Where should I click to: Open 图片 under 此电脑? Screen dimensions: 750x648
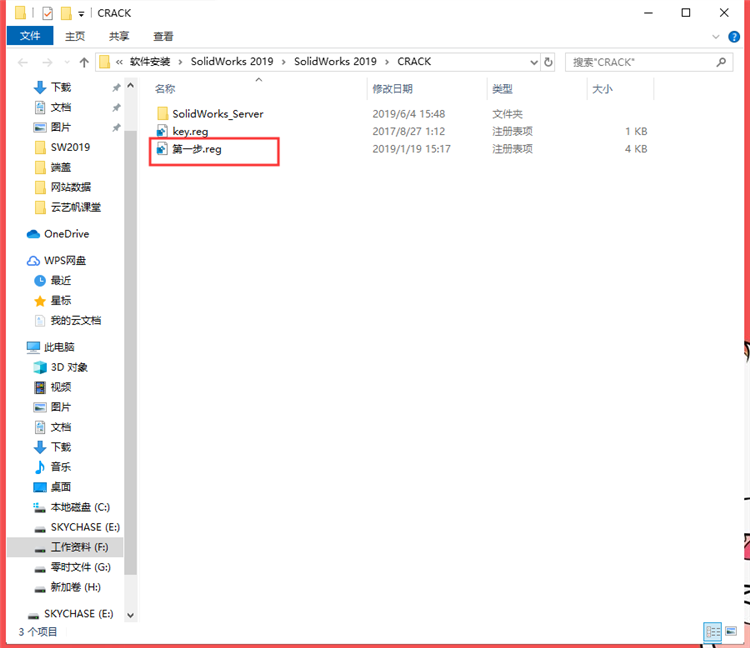[x=61, y=407]
